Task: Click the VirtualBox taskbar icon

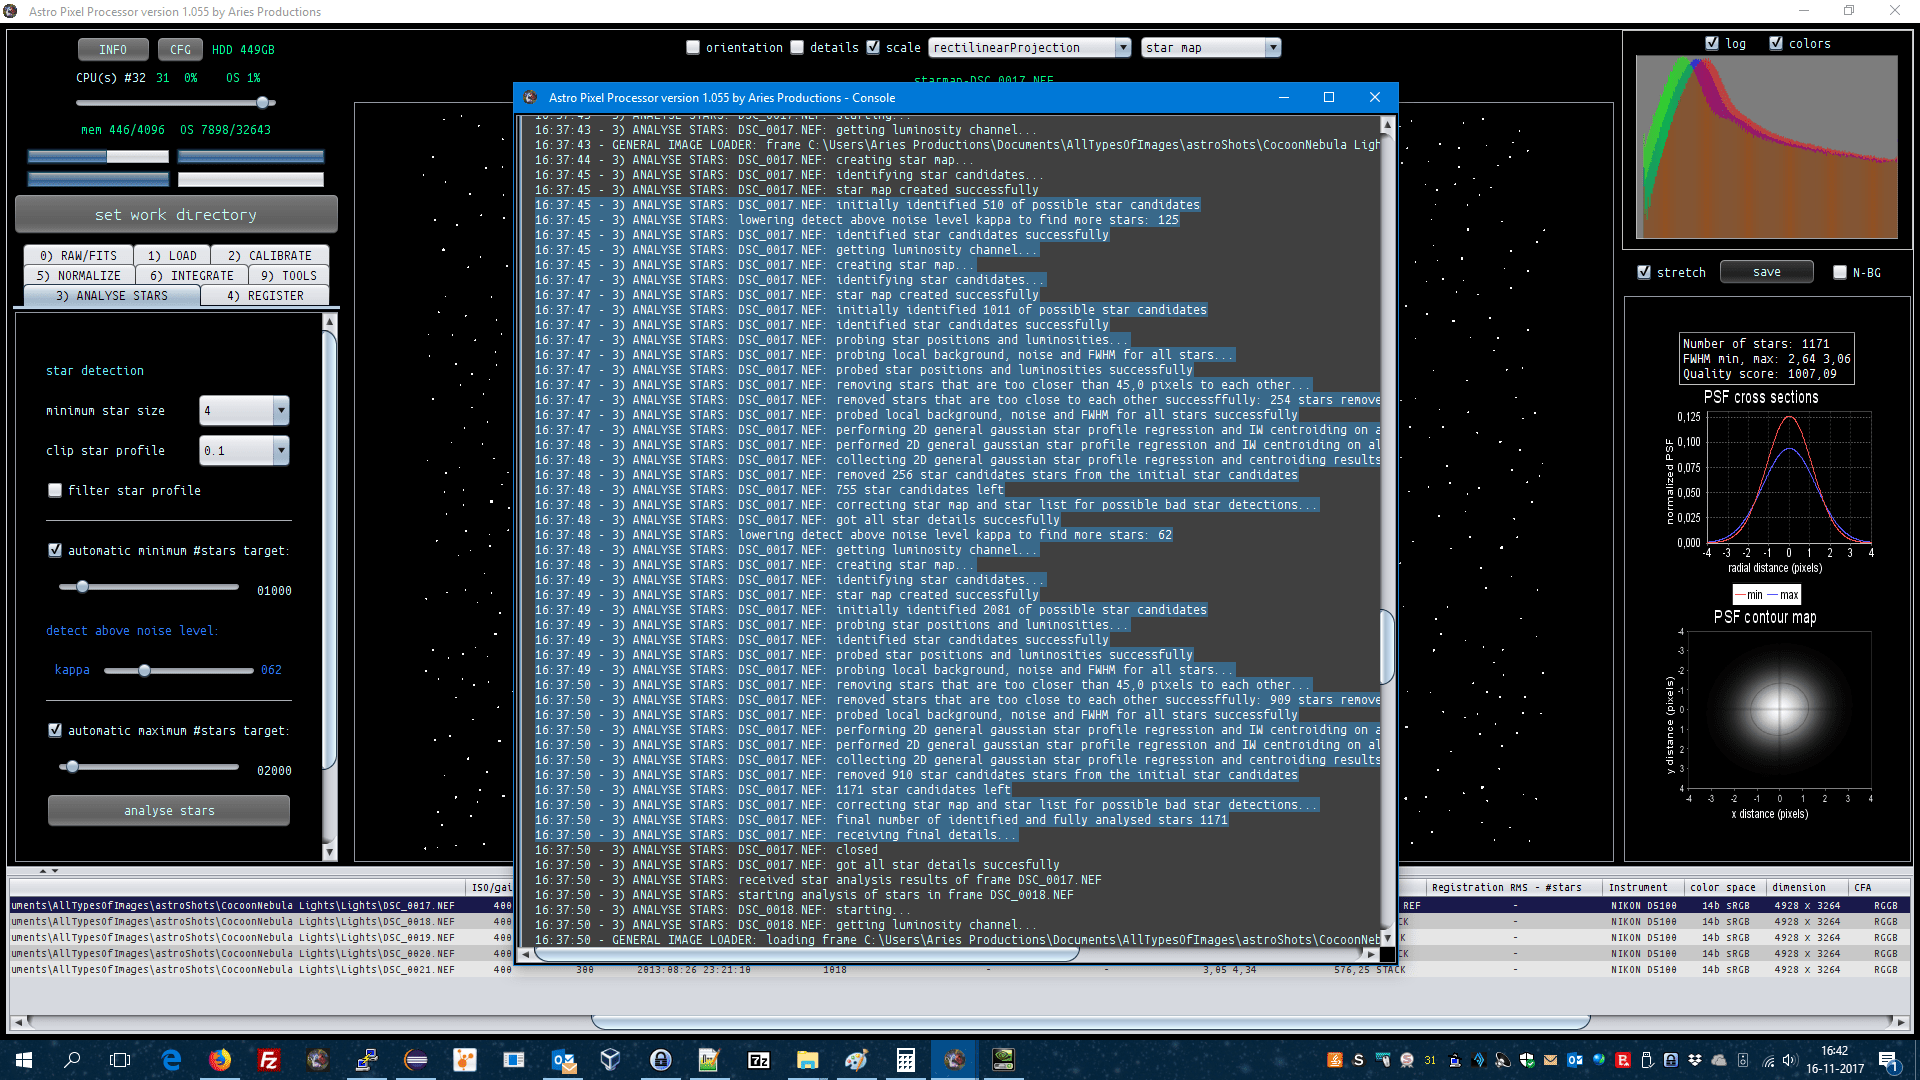Action: click(610, 1060)
